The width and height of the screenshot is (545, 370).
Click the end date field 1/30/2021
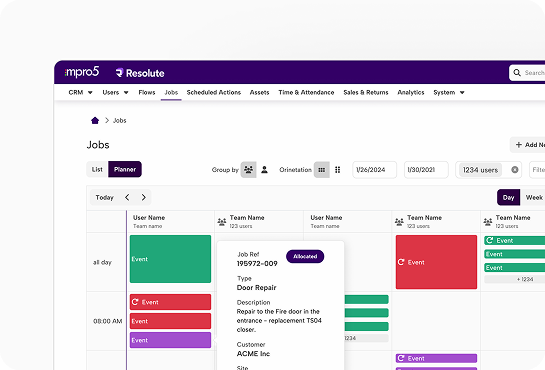click(x=426, y=170)
